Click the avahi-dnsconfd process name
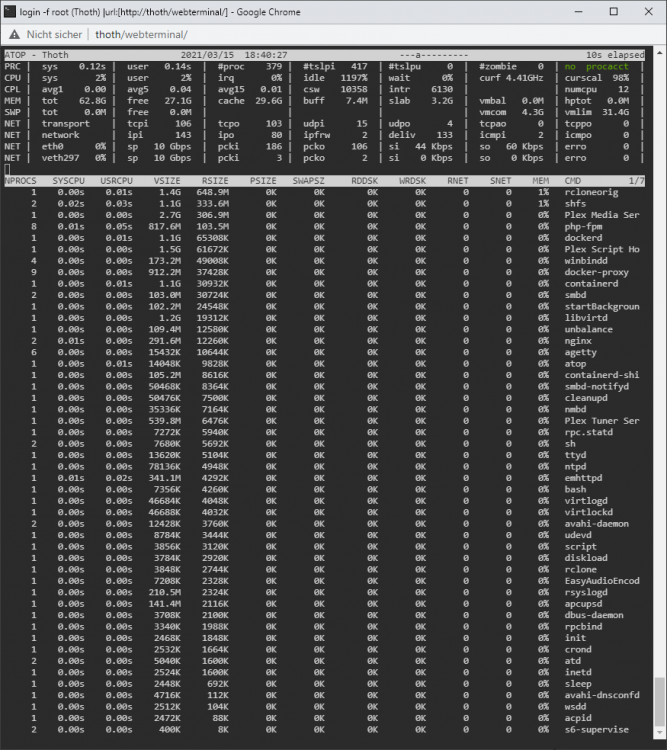This screenshot has height=750, width=667. (602, 695)
